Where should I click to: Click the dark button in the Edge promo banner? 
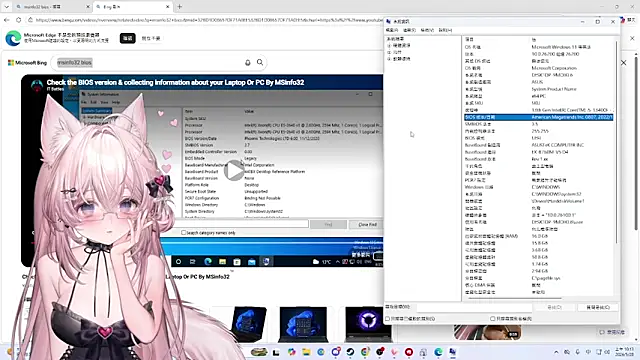[128, 38]
